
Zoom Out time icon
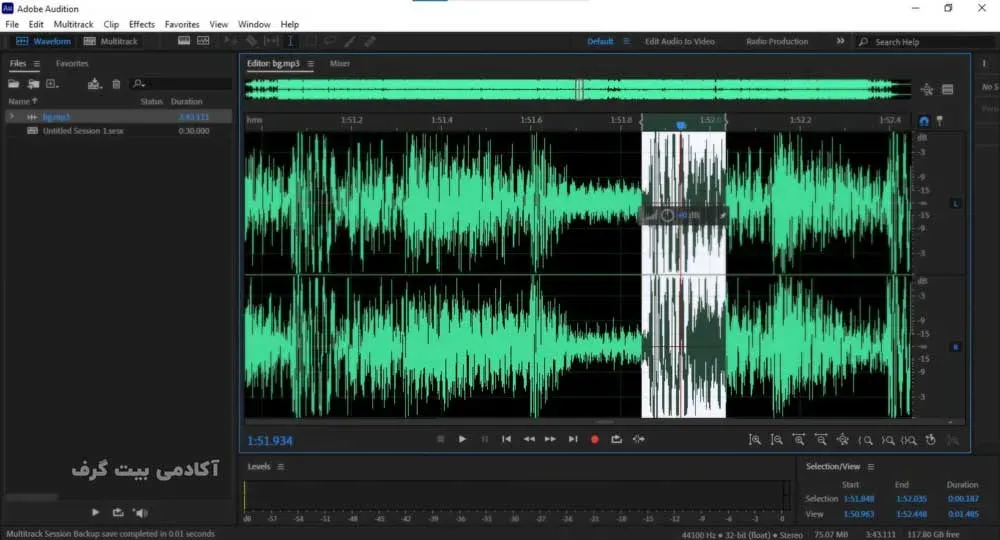pos(821,440)
